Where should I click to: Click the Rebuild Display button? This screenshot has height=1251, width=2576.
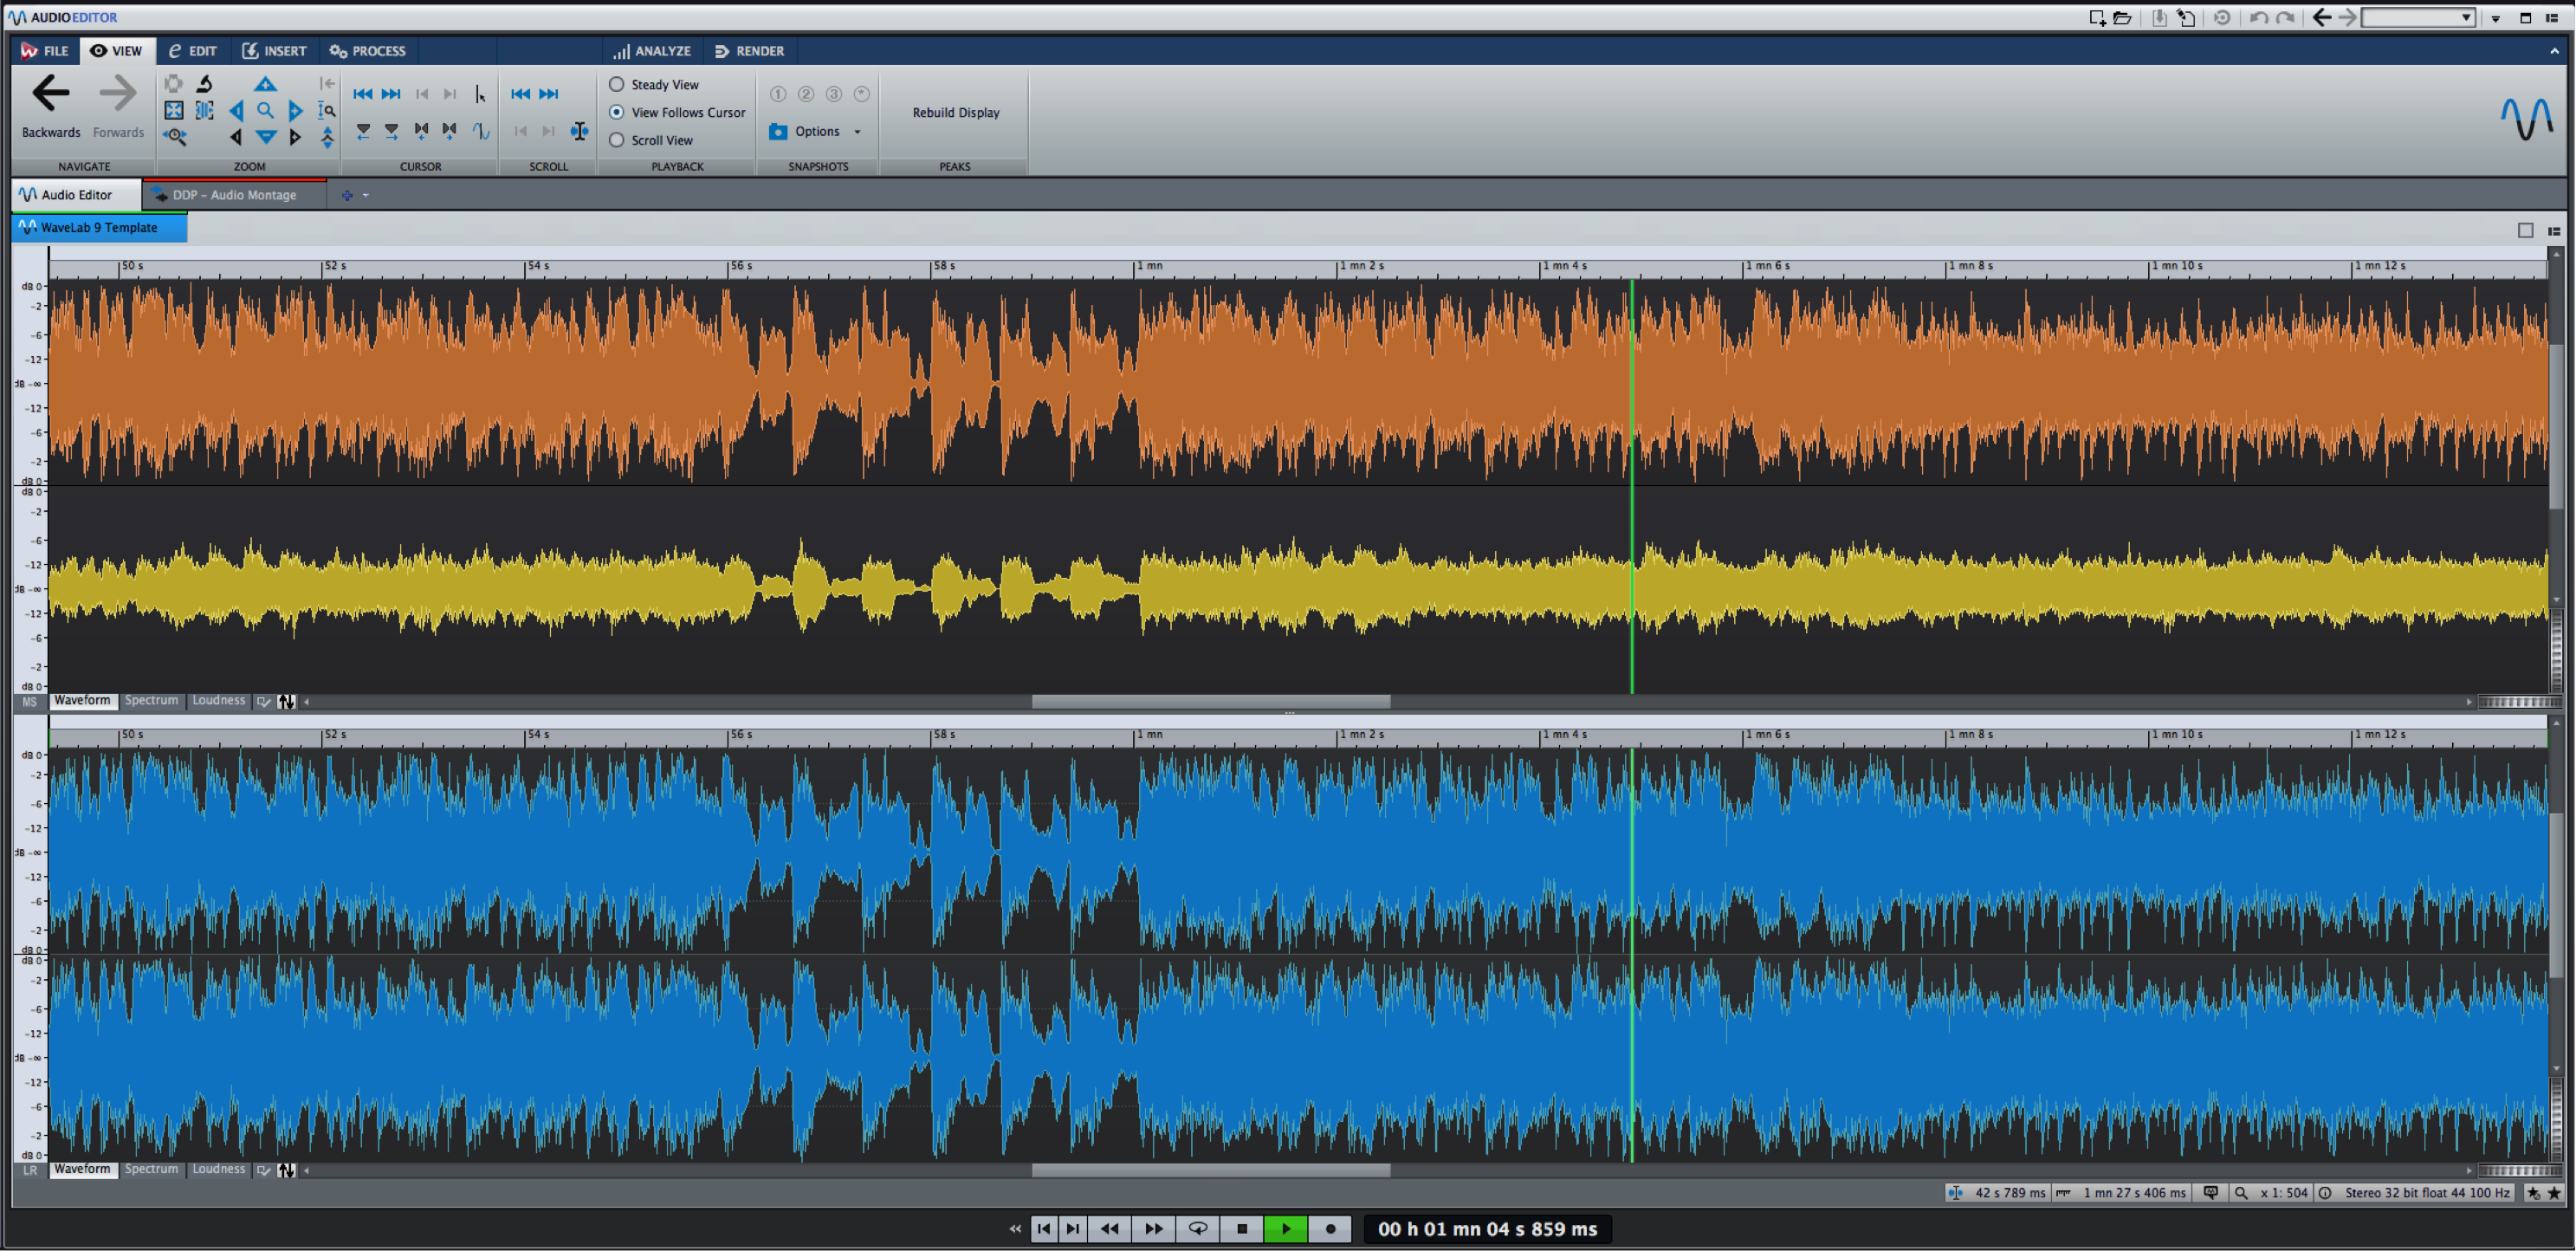[956, 113]
